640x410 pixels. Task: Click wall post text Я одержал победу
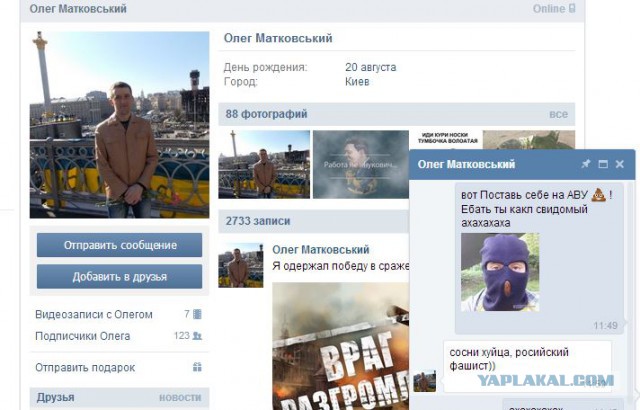point(340,266)
